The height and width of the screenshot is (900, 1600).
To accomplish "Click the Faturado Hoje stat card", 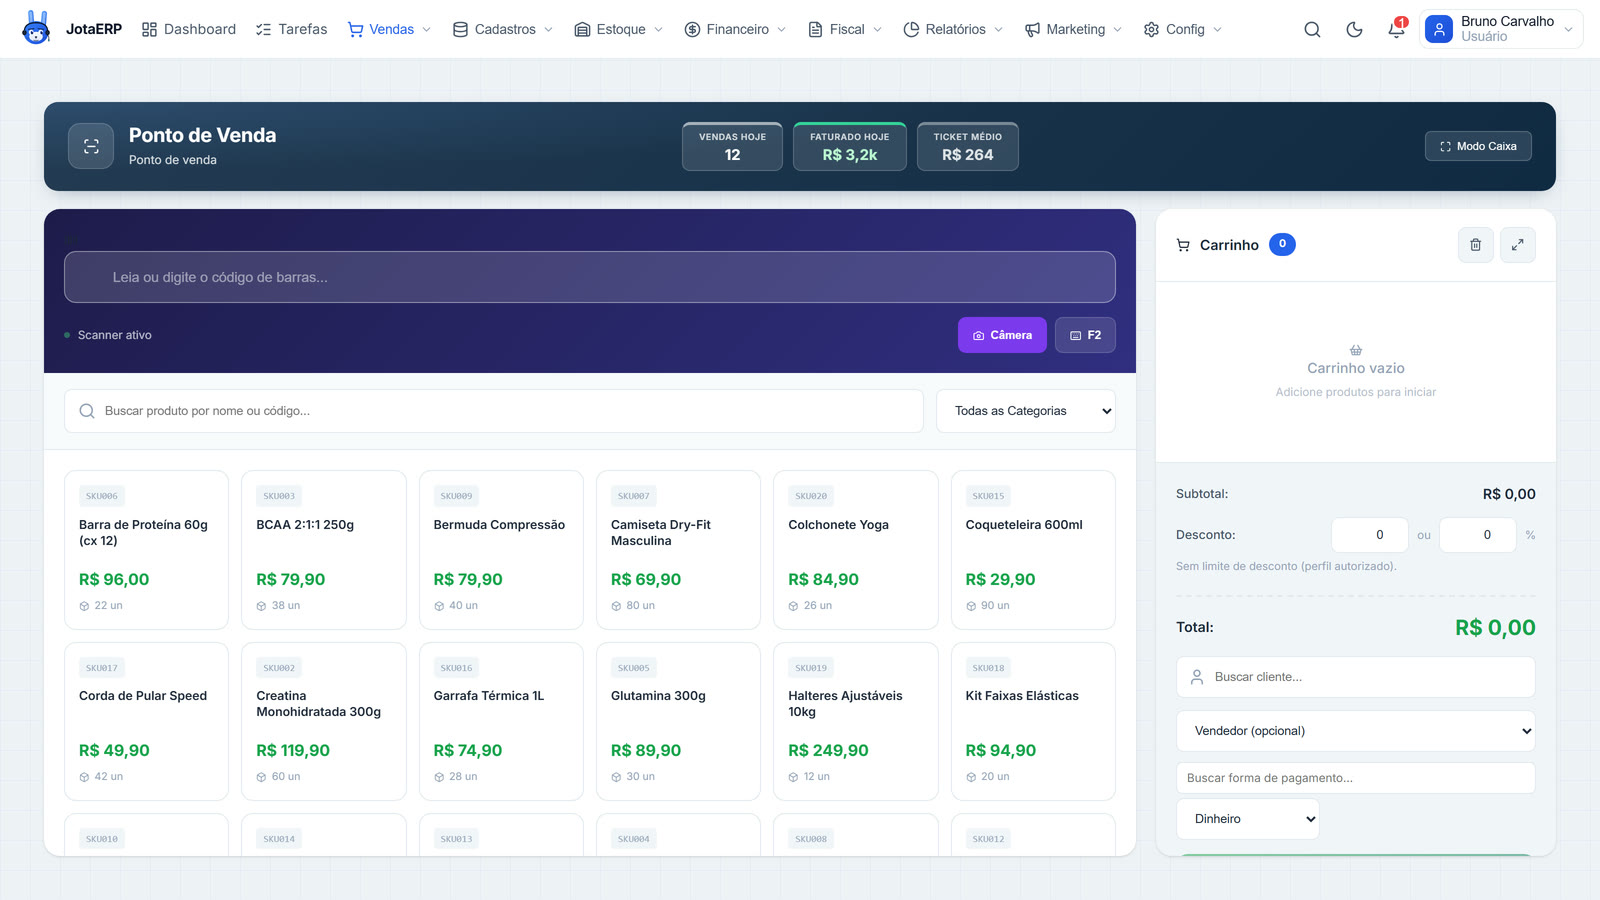I will coord(850,146).
